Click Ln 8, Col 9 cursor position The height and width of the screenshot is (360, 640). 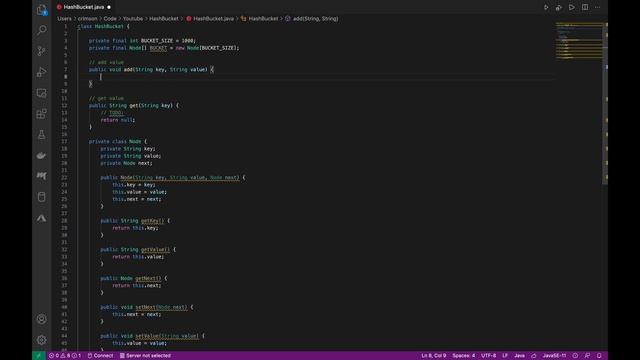(433, 356)
